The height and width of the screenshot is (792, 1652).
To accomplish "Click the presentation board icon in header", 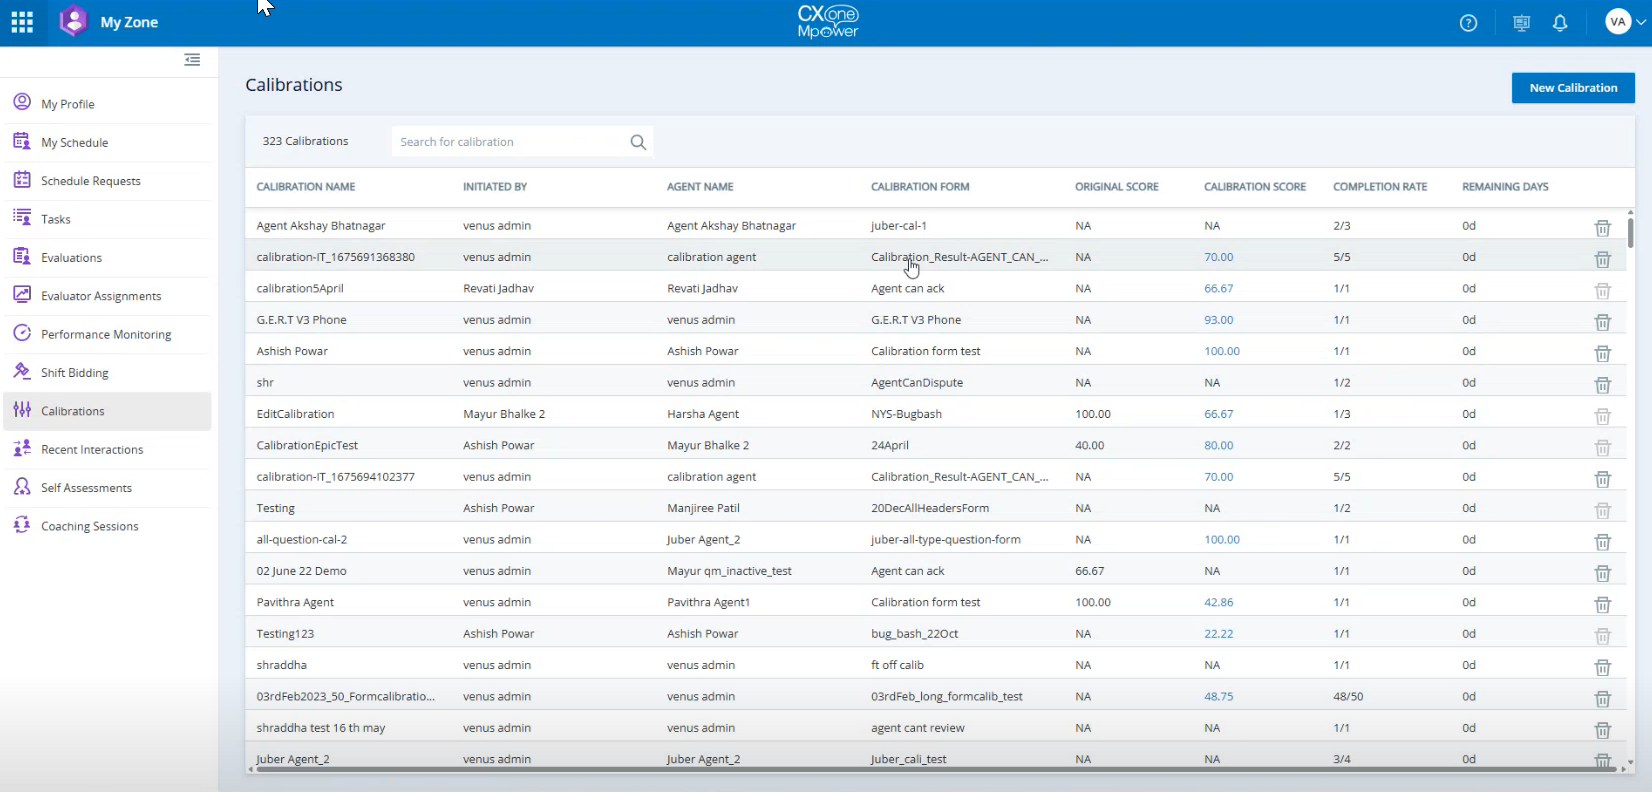I will pyautogui.click(x=1521, y=23).
